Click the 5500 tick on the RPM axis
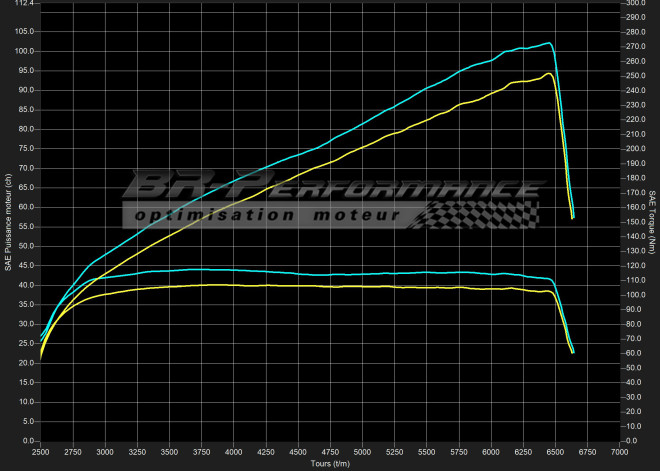660x471 pixels. pos(426,453)
